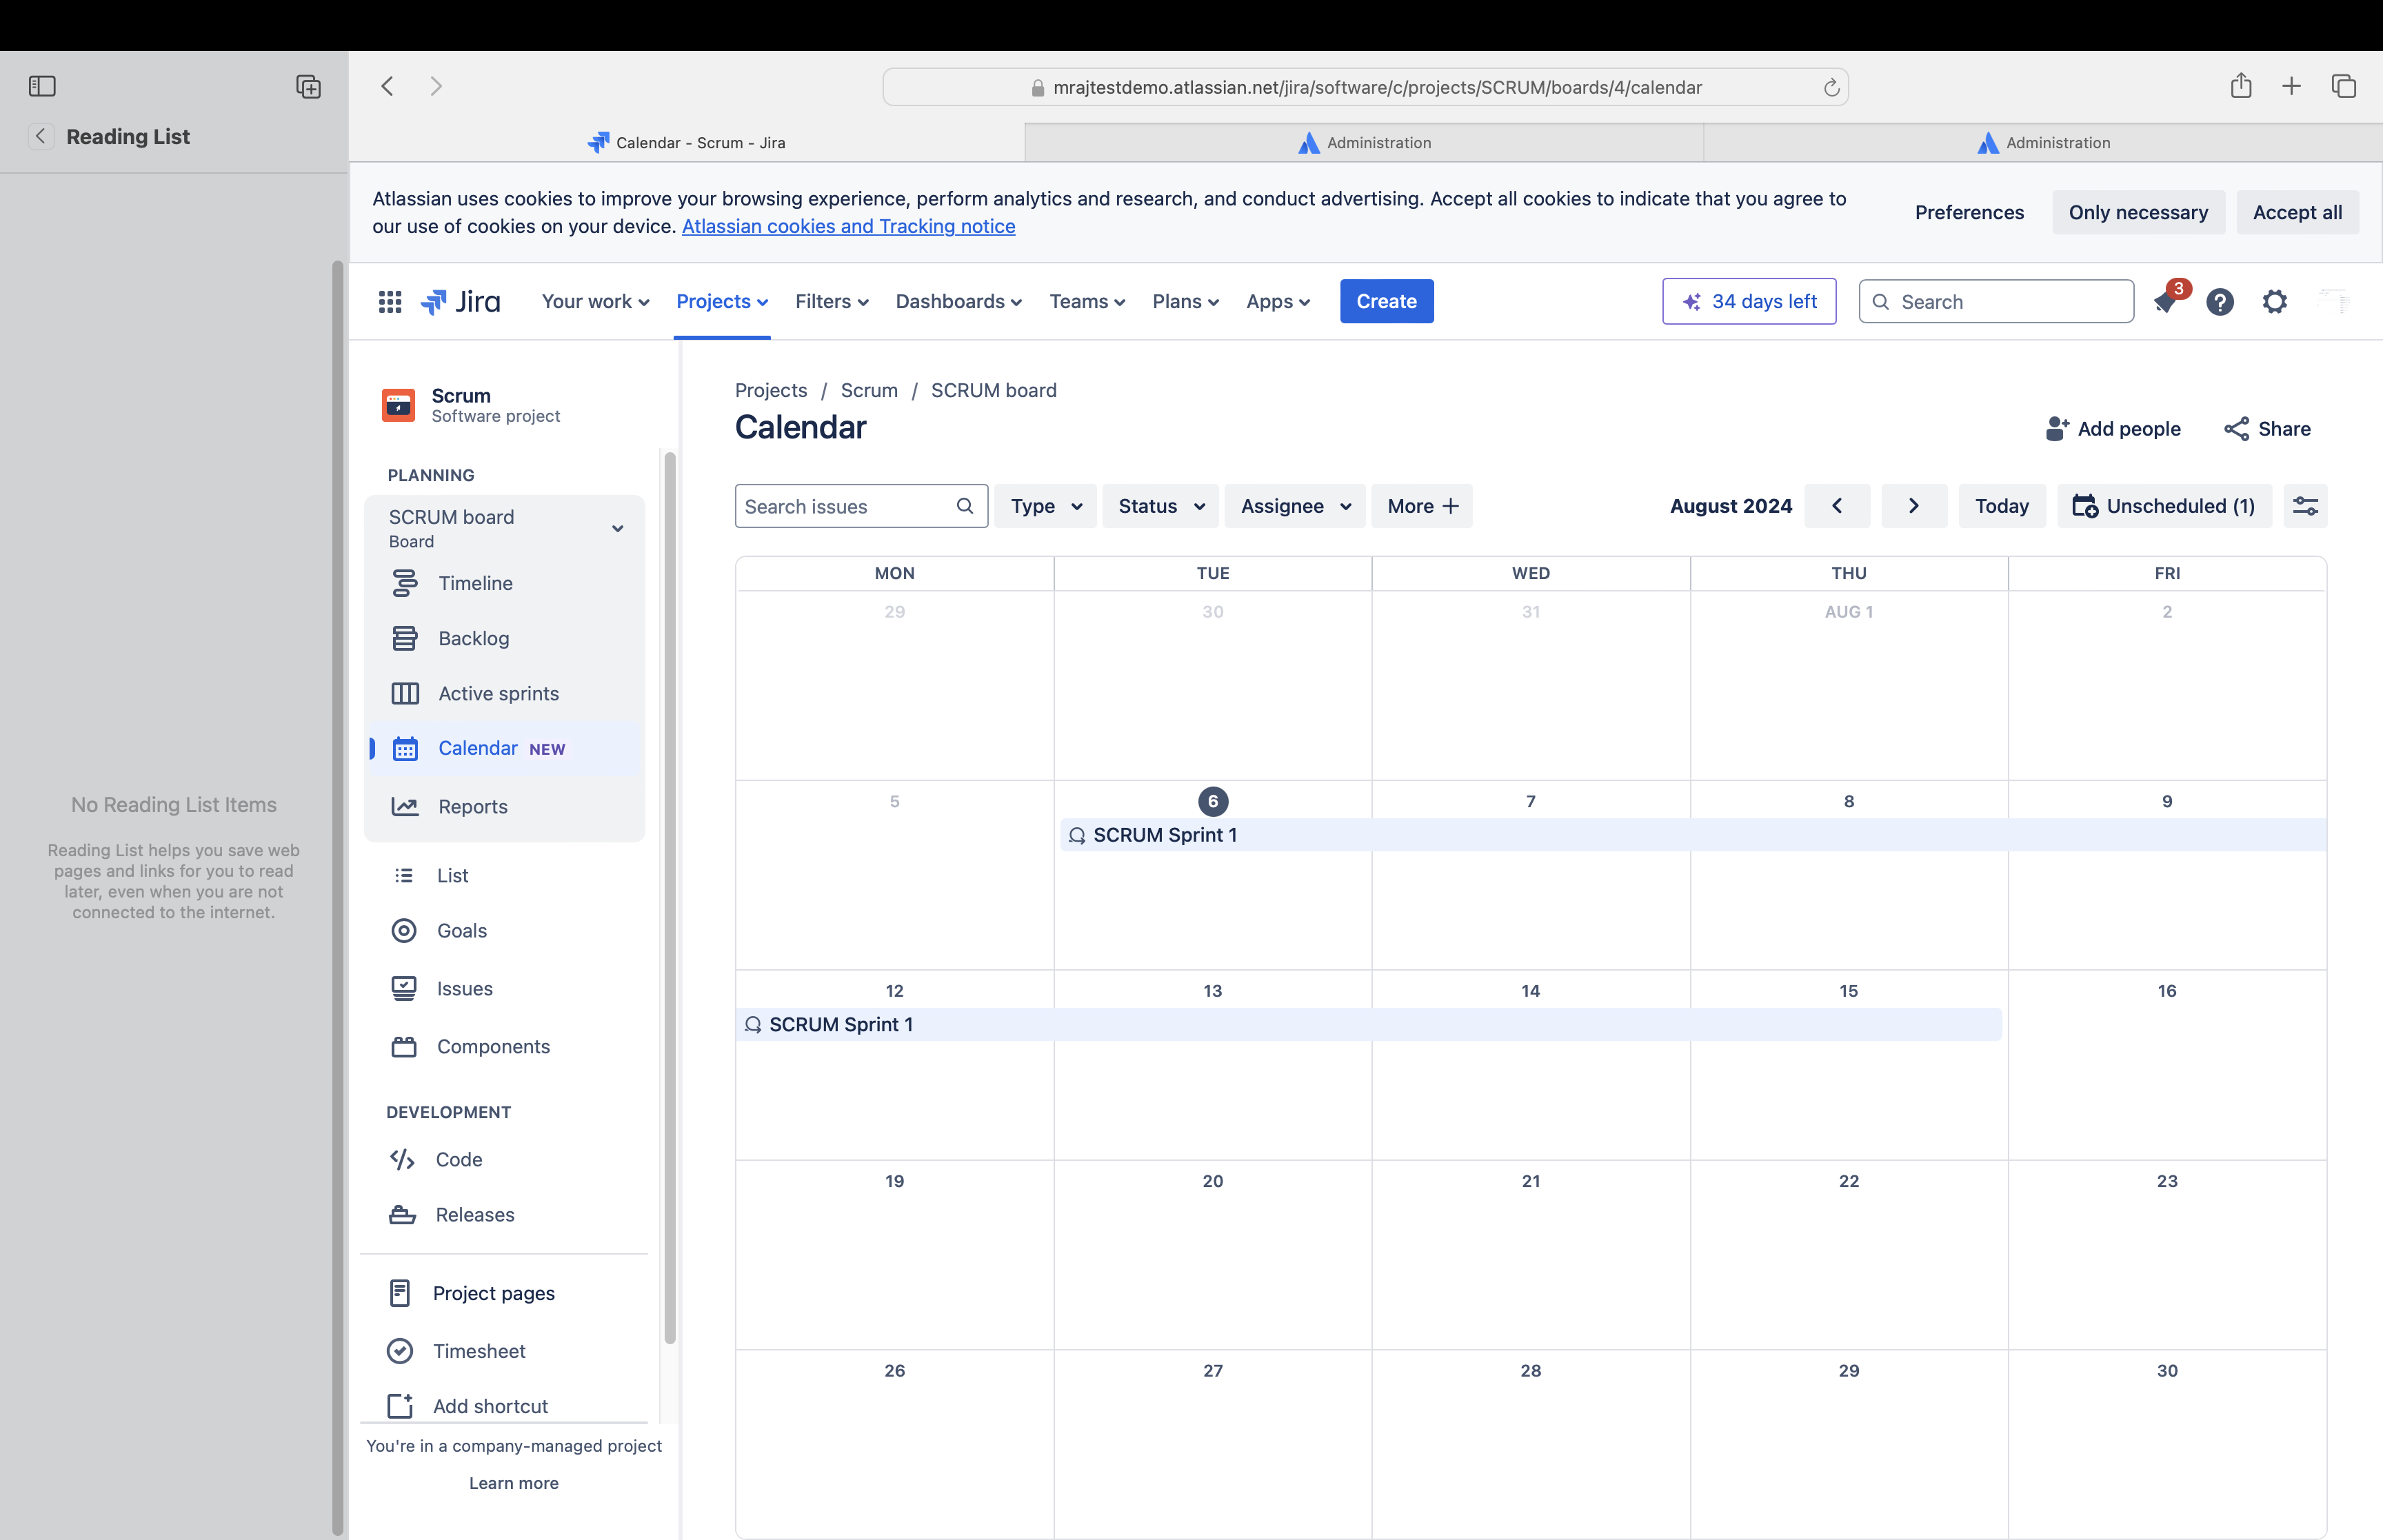
Task: Open Jira settings gear icon
Action: [x=2275, y=302]
